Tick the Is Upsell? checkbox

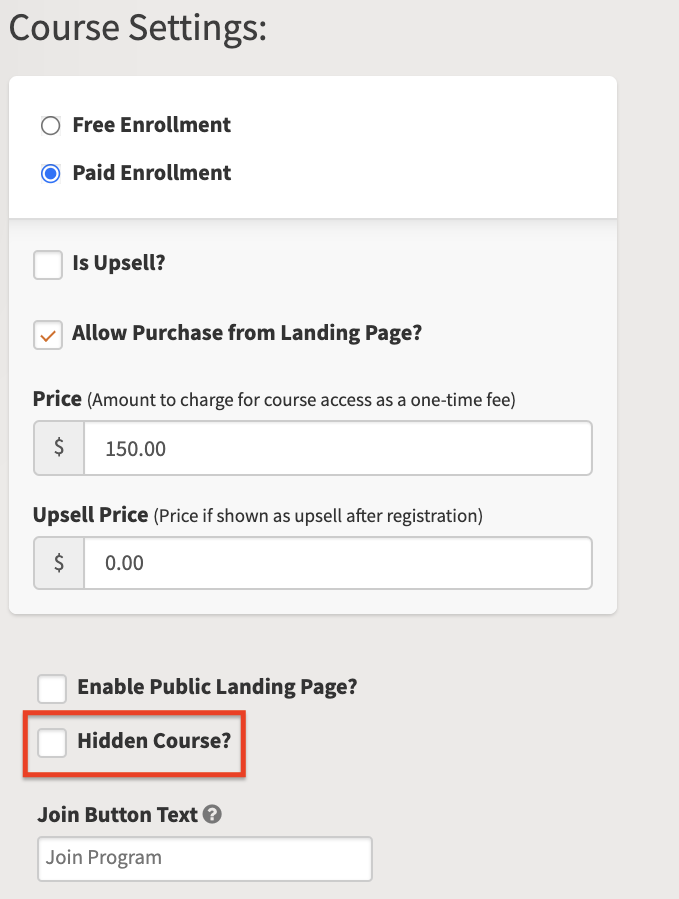[48, 265]
